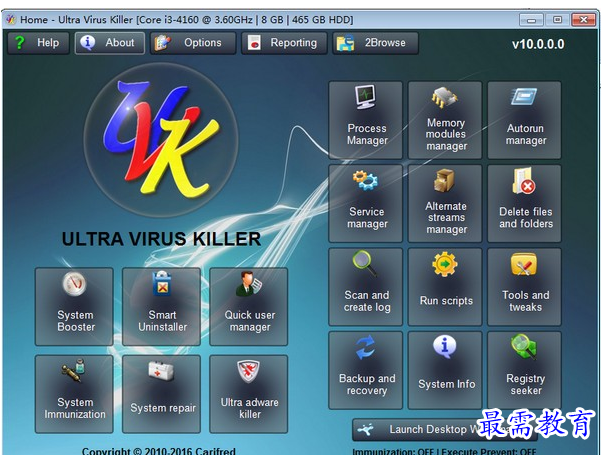This screenshot has width=601, height=455.
Task: Maximize the Ultra Virus Killer window
Action: point(557,20)
